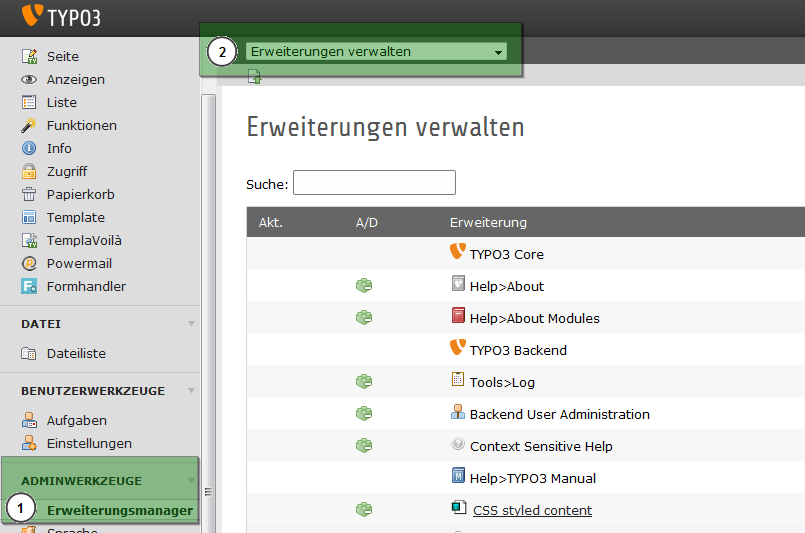Click the BENUTZERWERKZEUGE section header

click(93, 391)
